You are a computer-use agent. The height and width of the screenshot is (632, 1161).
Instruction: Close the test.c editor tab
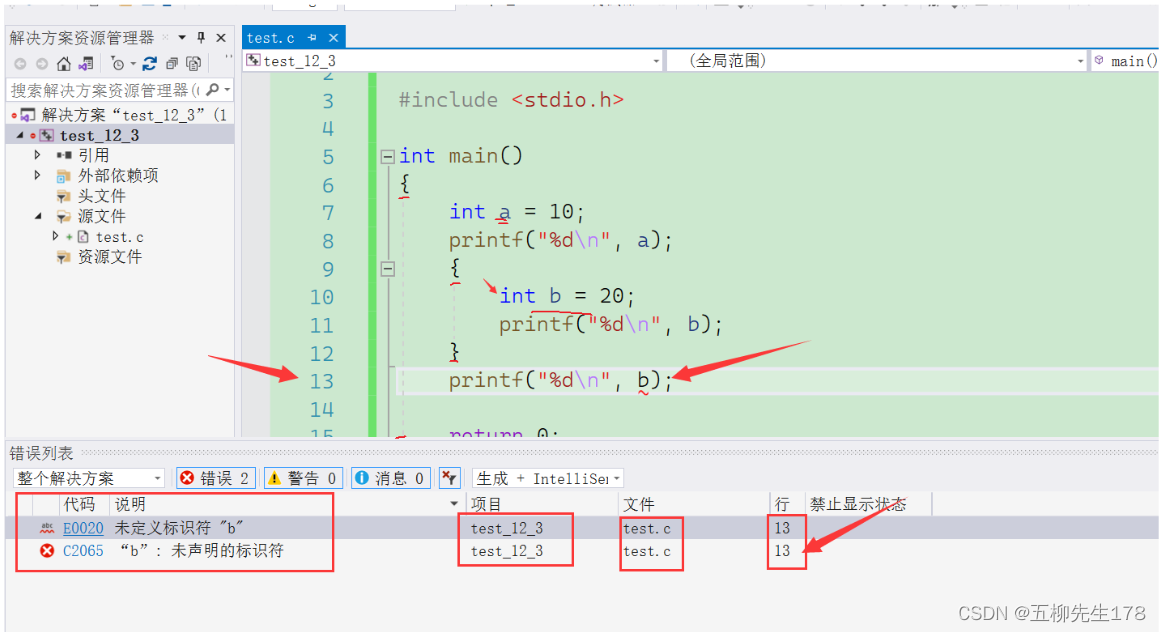pyautogui.click(x=333, y=37)
